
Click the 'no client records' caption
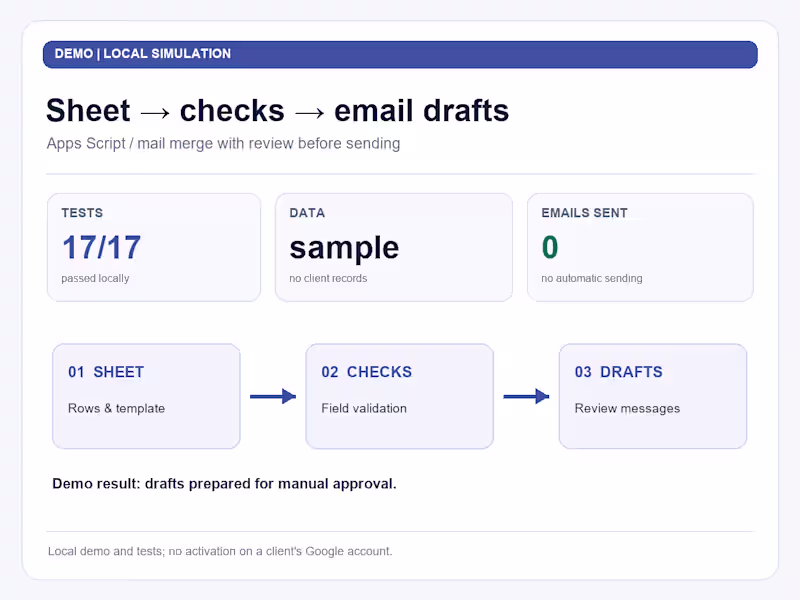coord(328,279)
